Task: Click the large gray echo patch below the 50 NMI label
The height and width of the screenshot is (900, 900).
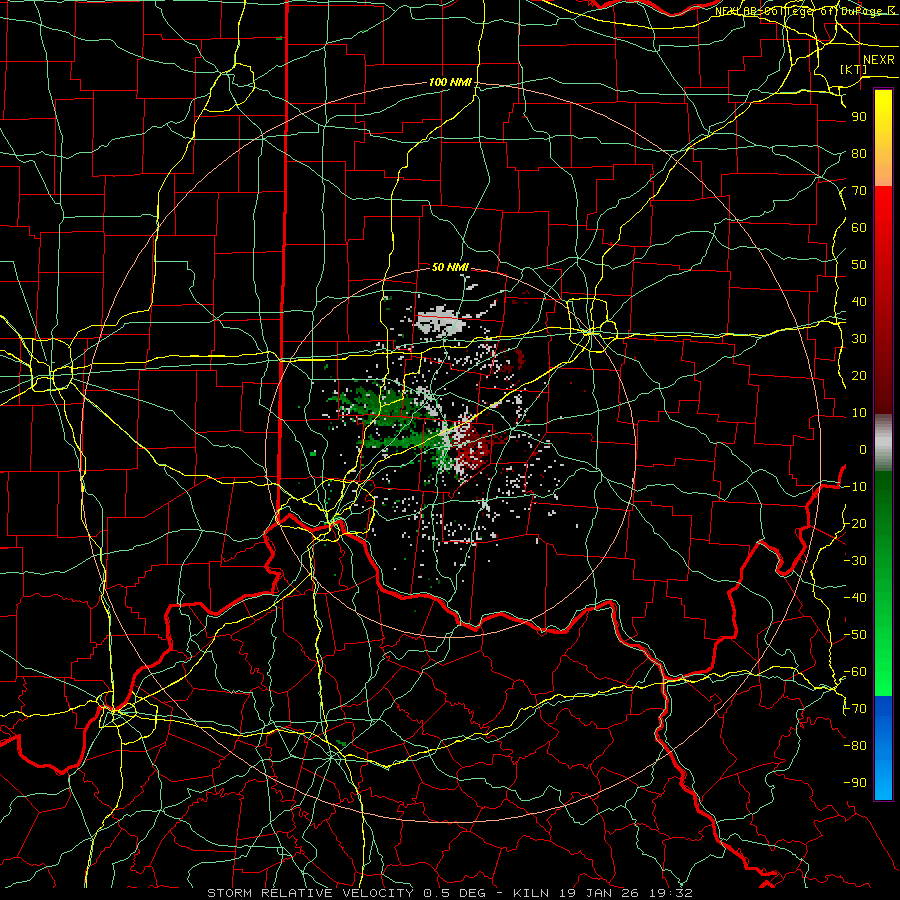Action: 441,323
